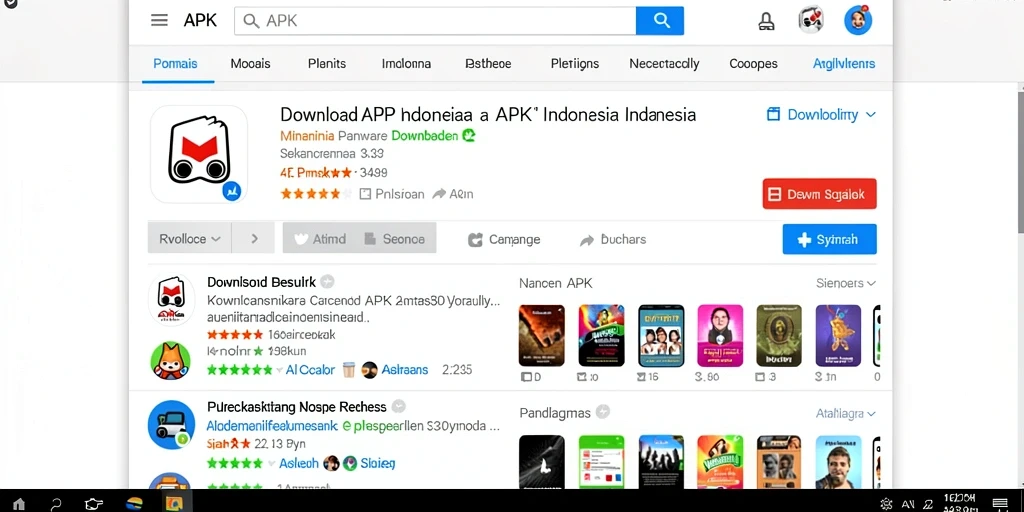Click the red Dewm Sajalok button

(820, 194)
